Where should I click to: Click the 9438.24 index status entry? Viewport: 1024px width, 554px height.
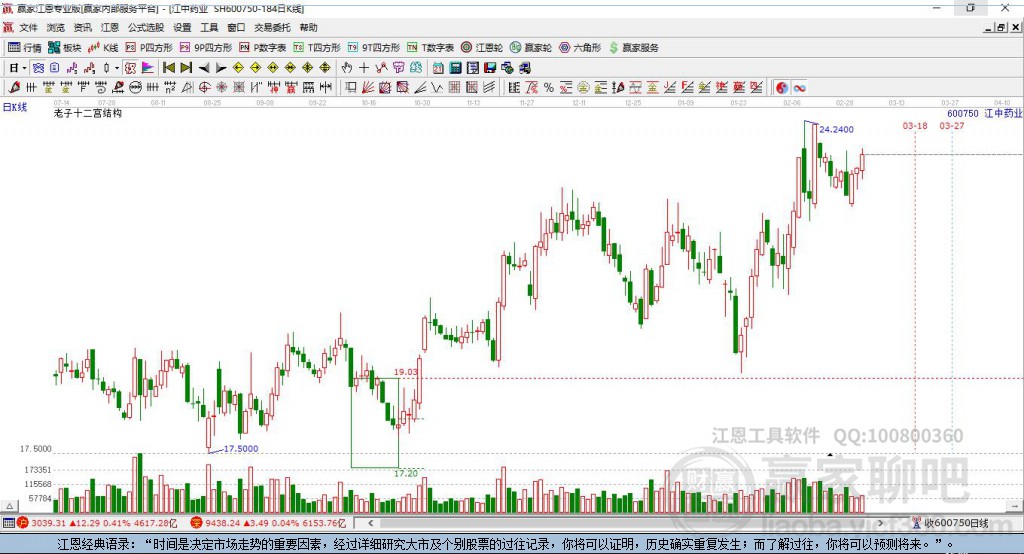[x=268, y=523]
